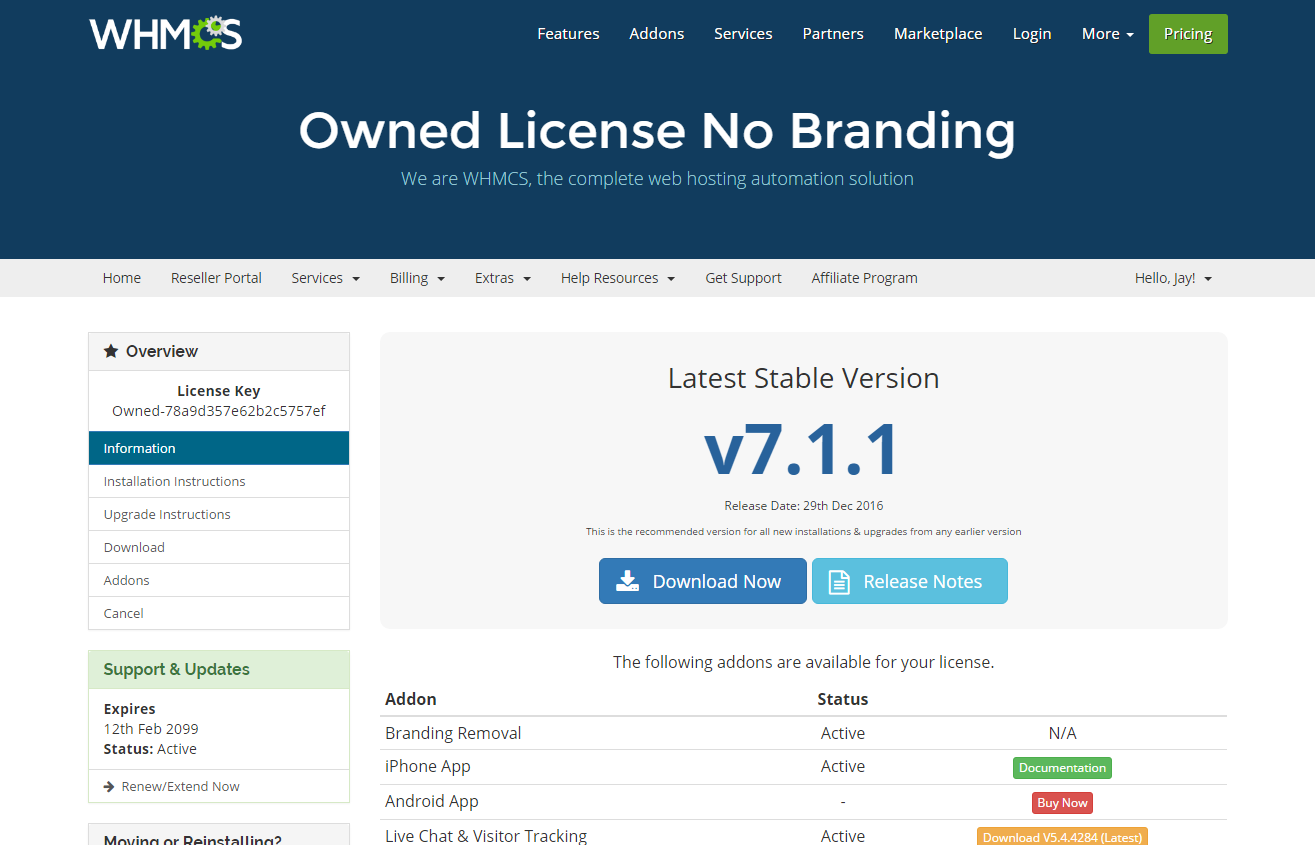Click the Latest Stable Version heading
Image resolution: width=1315 pixels, height=845 pixels.
coord(803,378)
